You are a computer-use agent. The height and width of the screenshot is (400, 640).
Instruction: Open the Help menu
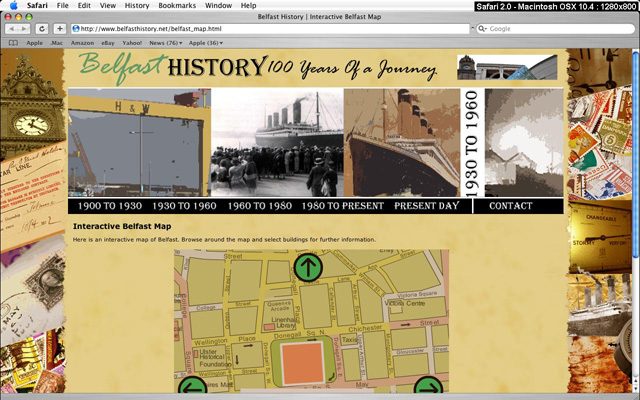[x=249, y=5]
